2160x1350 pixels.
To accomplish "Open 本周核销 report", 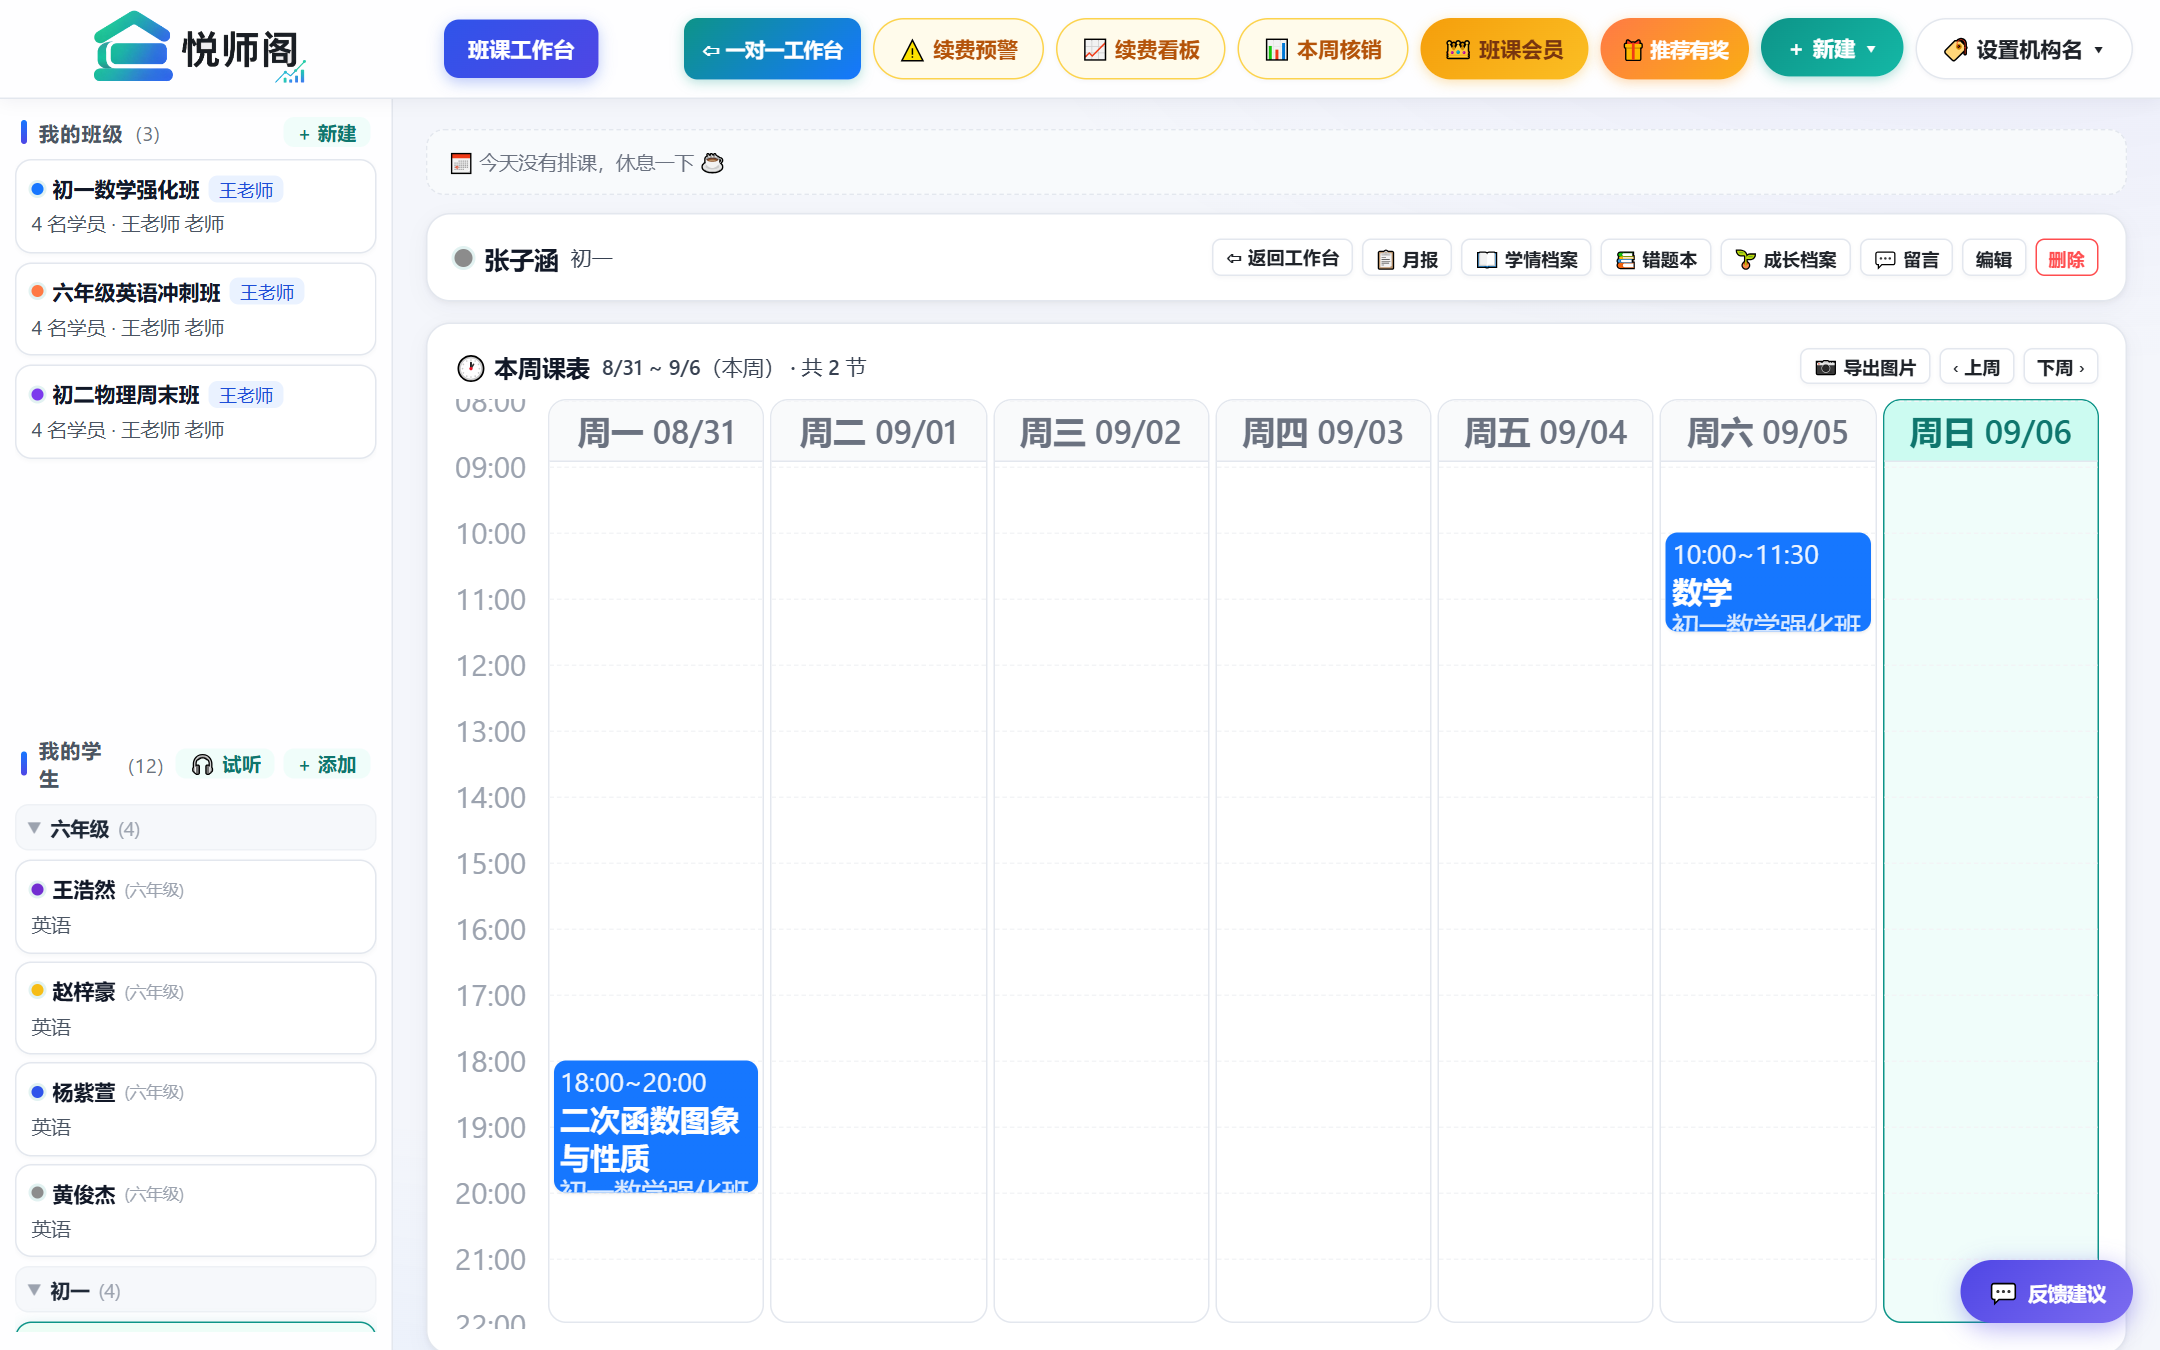I will pyautogui.click(x=1322, y=49).
